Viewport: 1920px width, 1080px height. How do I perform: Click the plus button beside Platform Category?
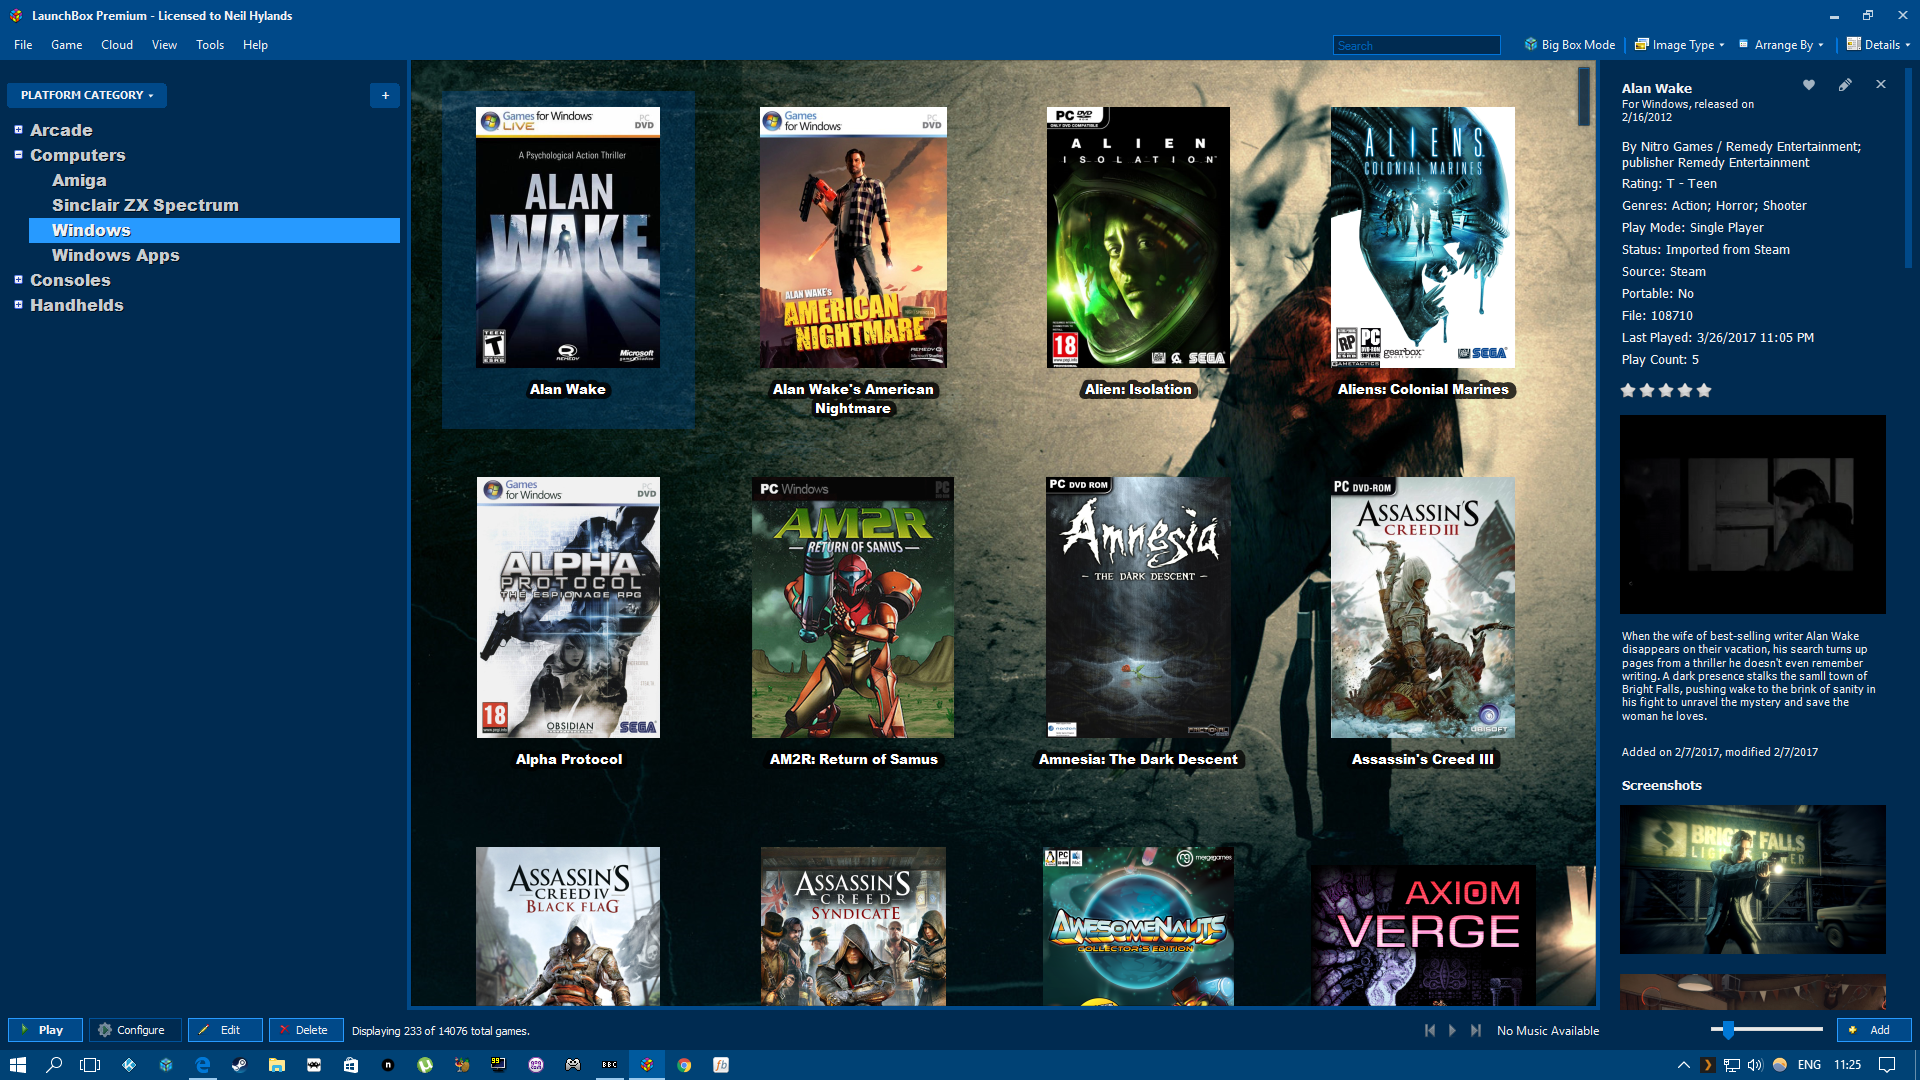[385, 95]
